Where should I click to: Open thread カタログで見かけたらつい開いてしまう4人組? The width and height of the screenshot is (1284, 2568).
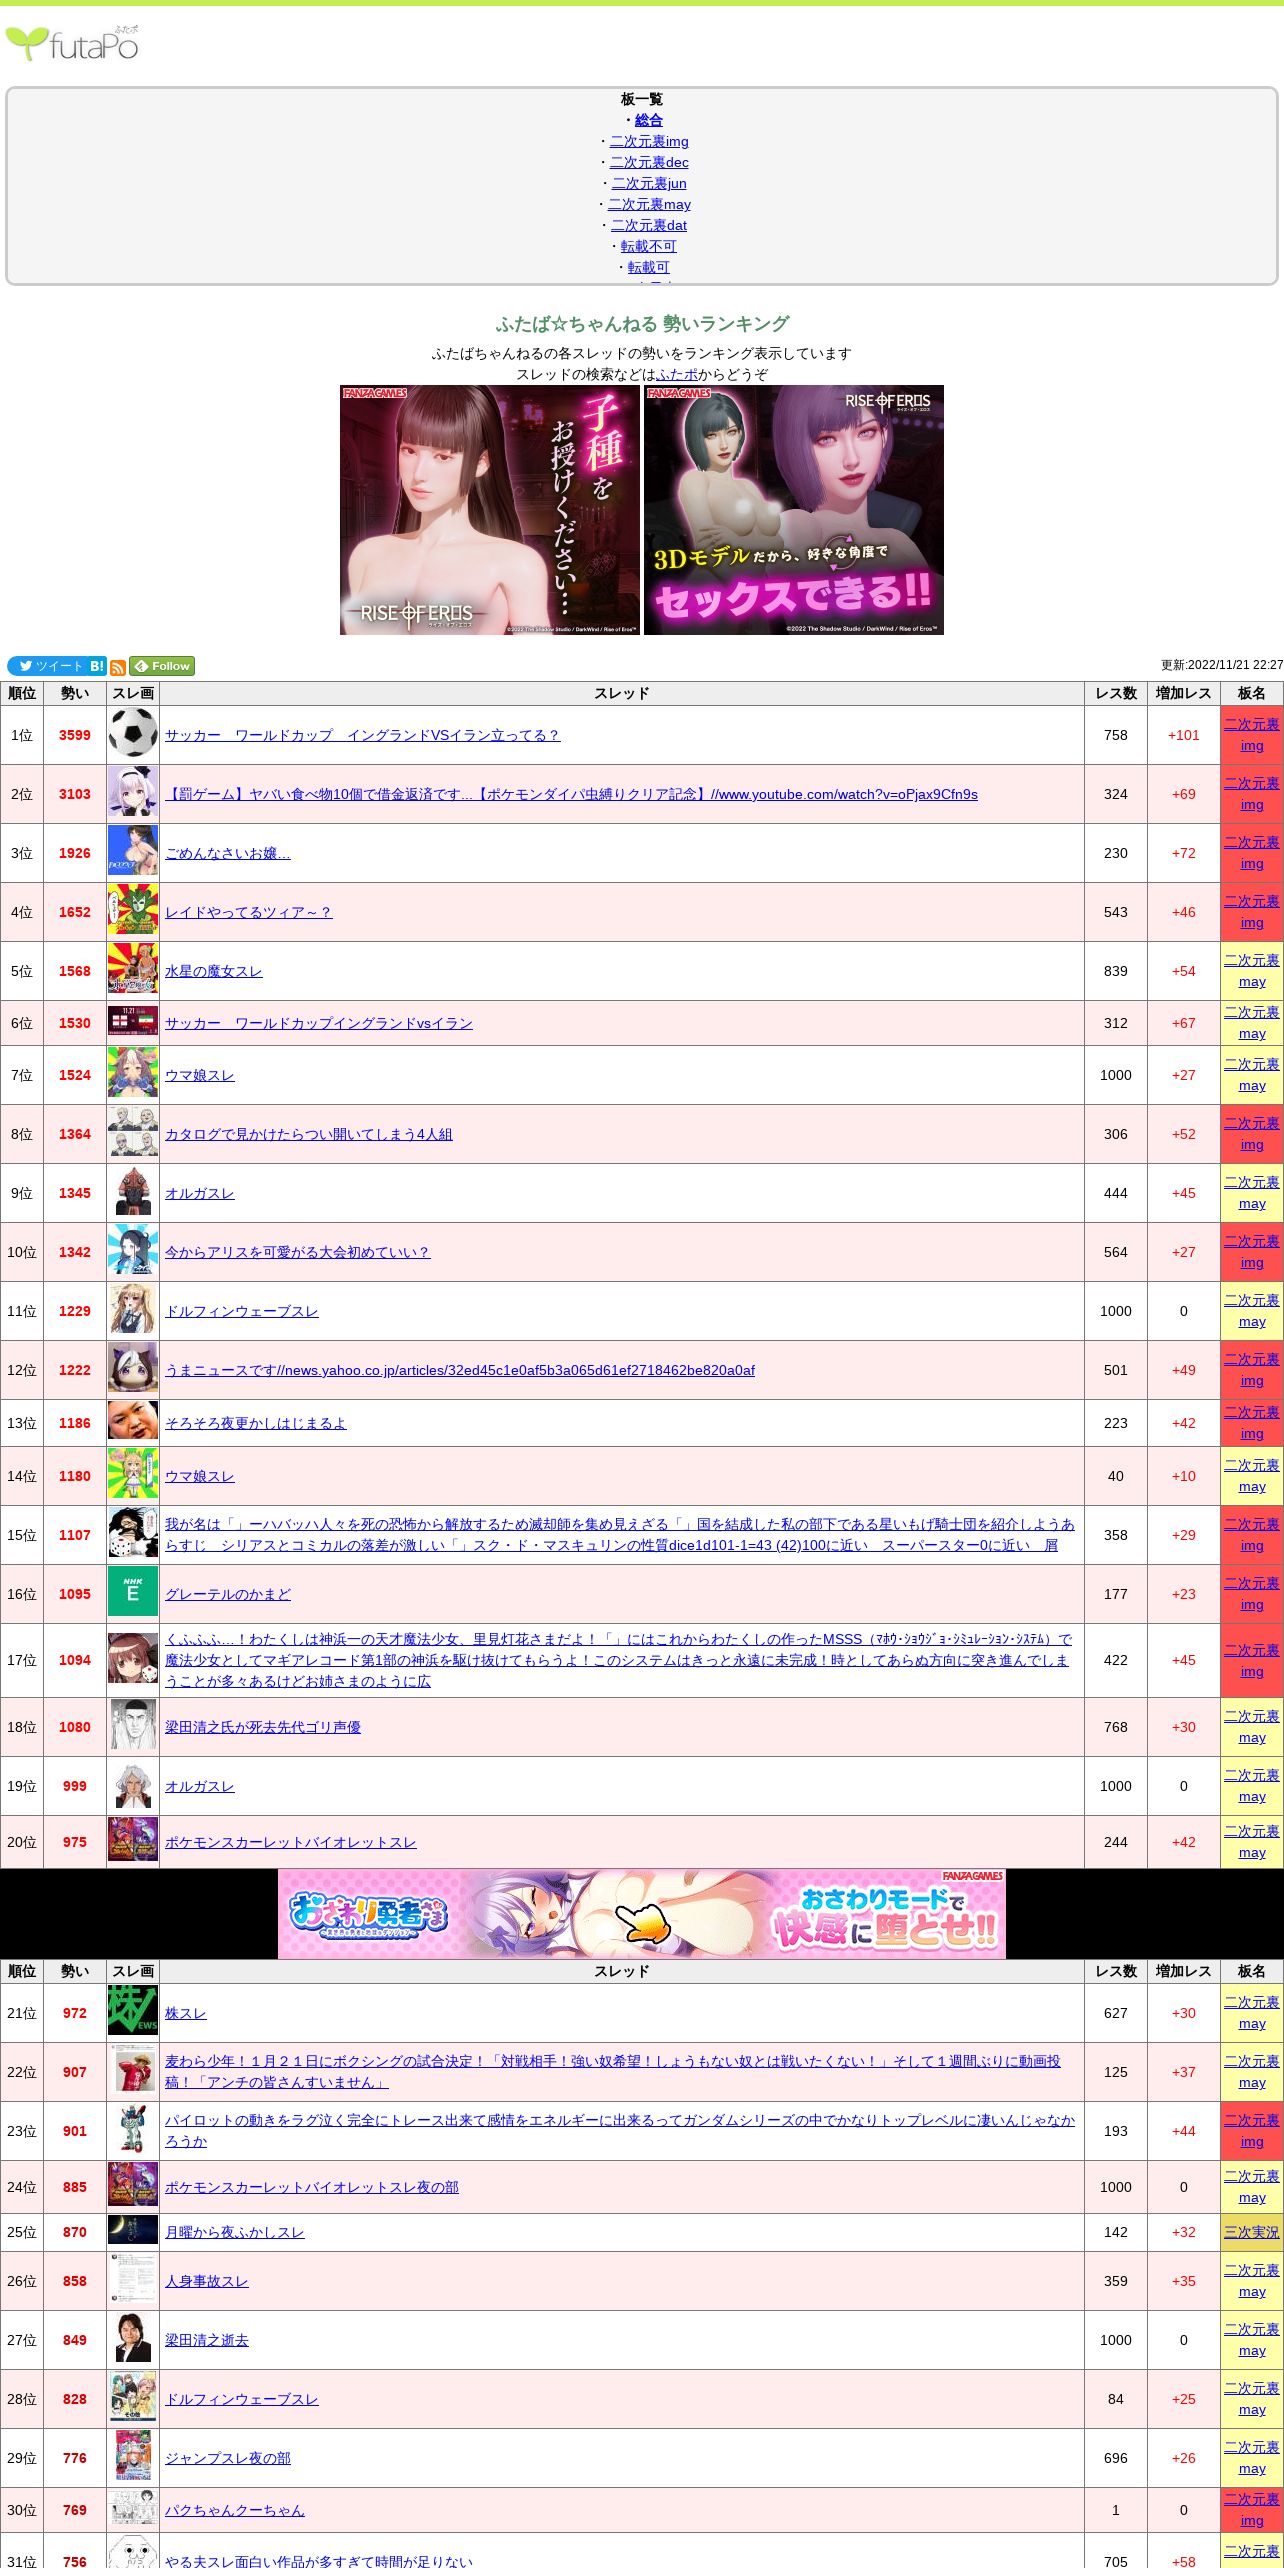308,1134
